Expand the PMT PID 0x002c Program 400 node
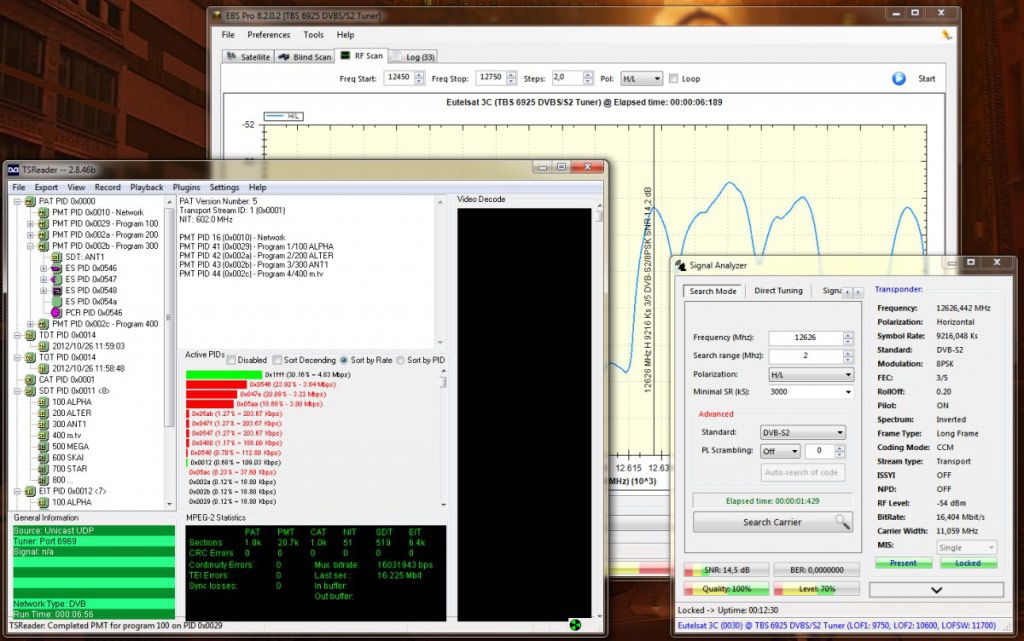This screenshot has height=641, width=1024. pos(31,323)
